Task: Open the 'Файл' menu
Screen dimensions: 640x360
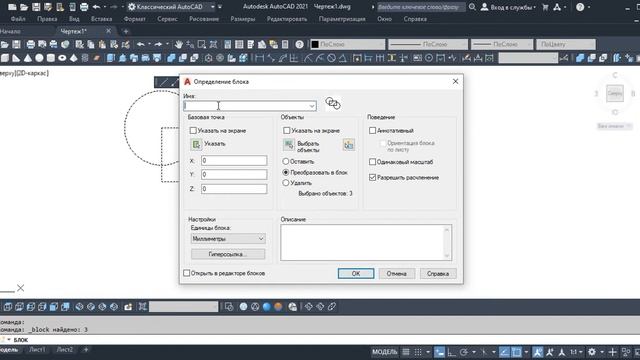Action: 18,19
